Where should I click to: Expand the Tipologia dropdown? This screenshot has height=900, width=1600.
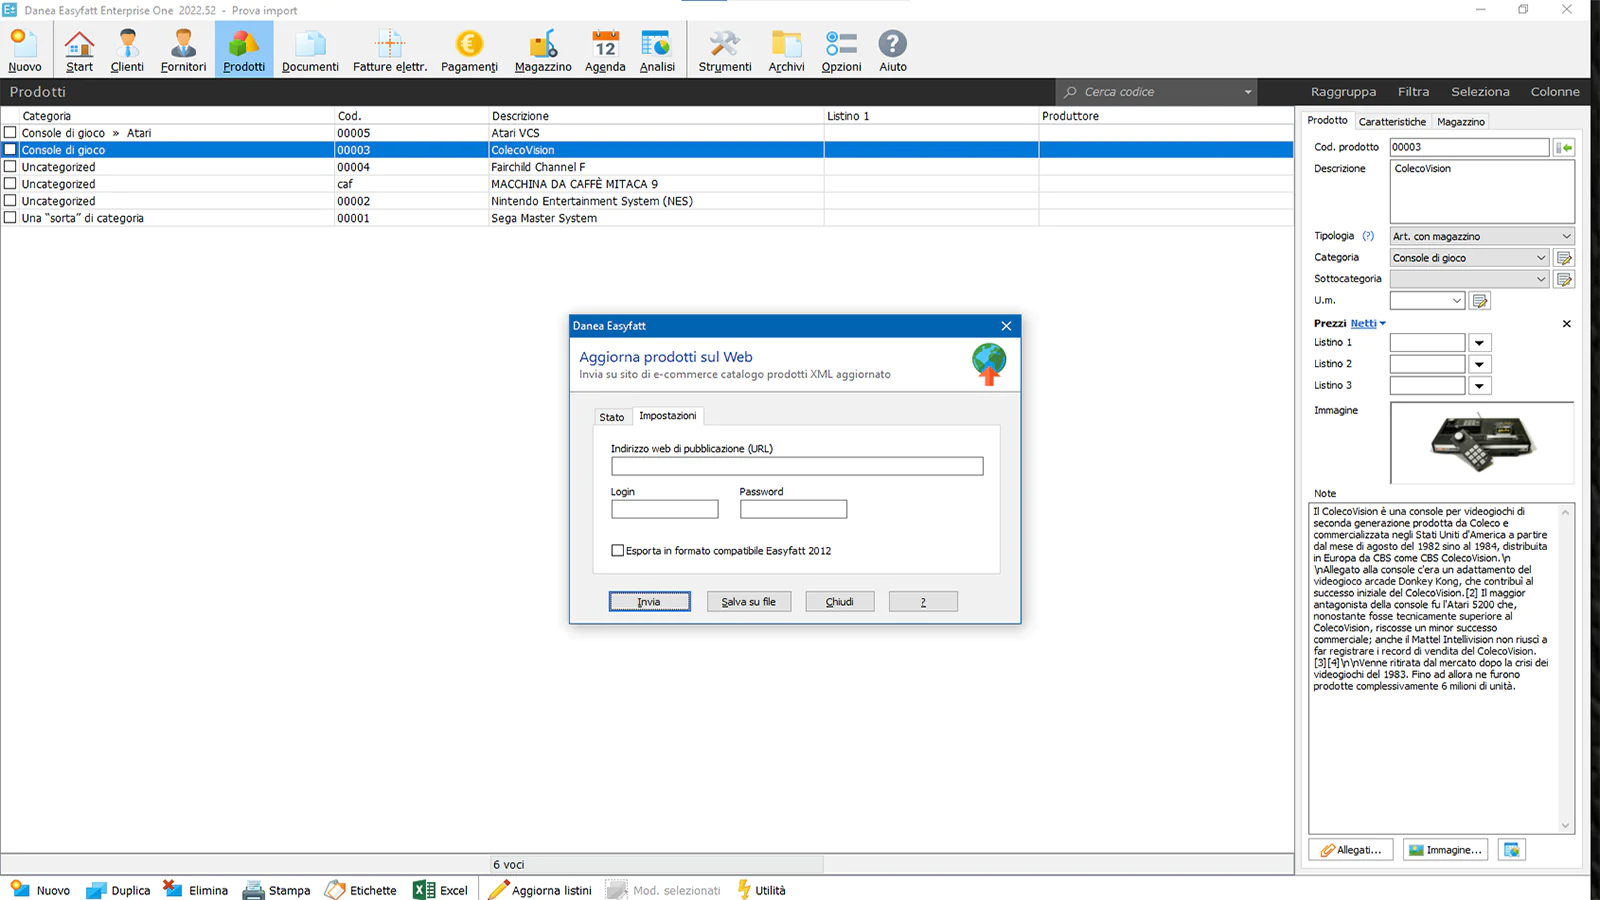pyautogui.click(x=1565, y=237)
